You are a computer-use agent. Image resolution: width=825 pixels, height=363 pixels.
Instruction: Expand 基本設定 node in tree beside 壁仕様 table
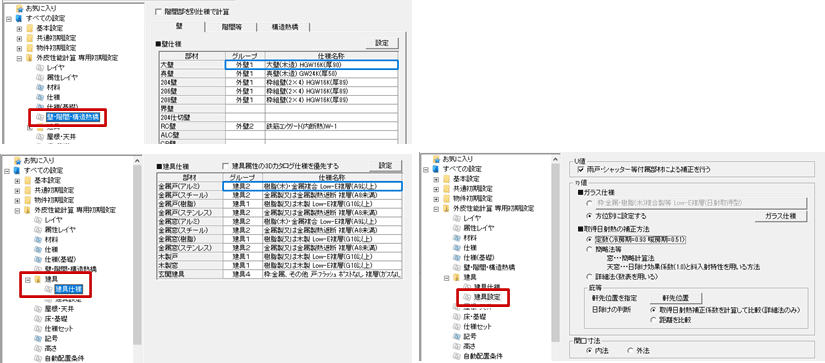(19, 28)
